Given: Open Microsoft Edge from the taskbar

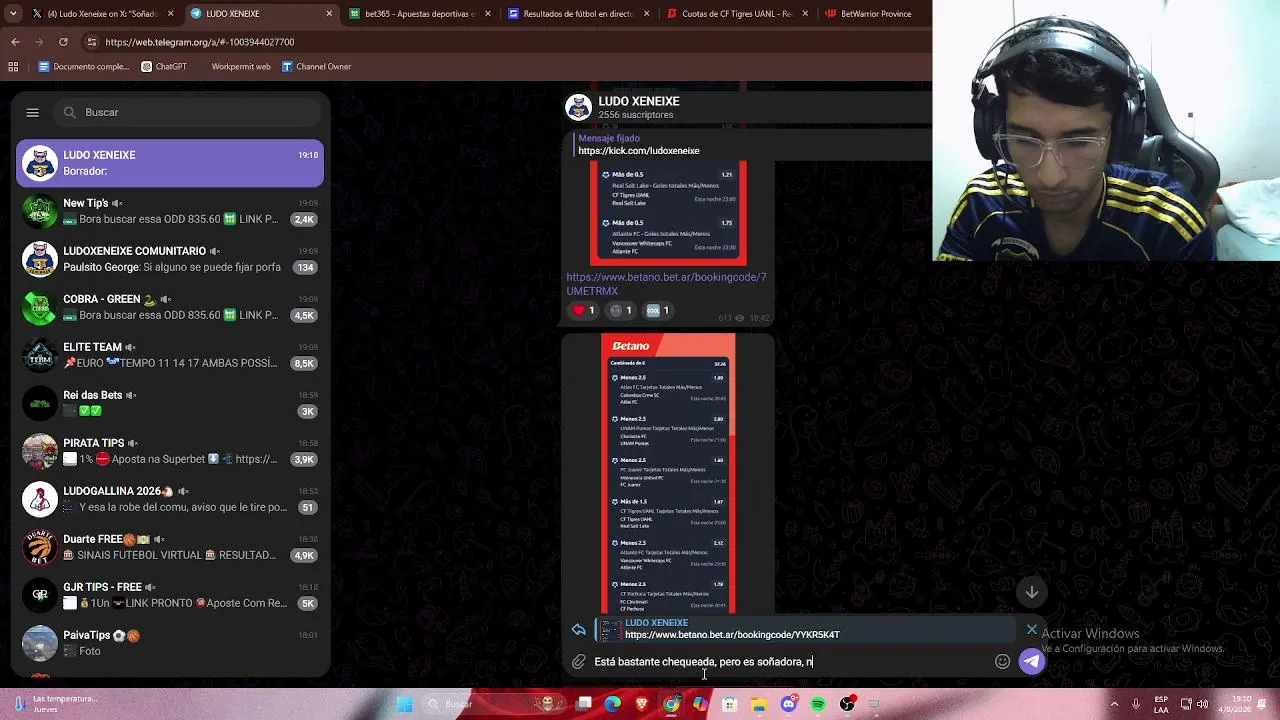Looking at the screenshot, I should [x=613, y=704].
